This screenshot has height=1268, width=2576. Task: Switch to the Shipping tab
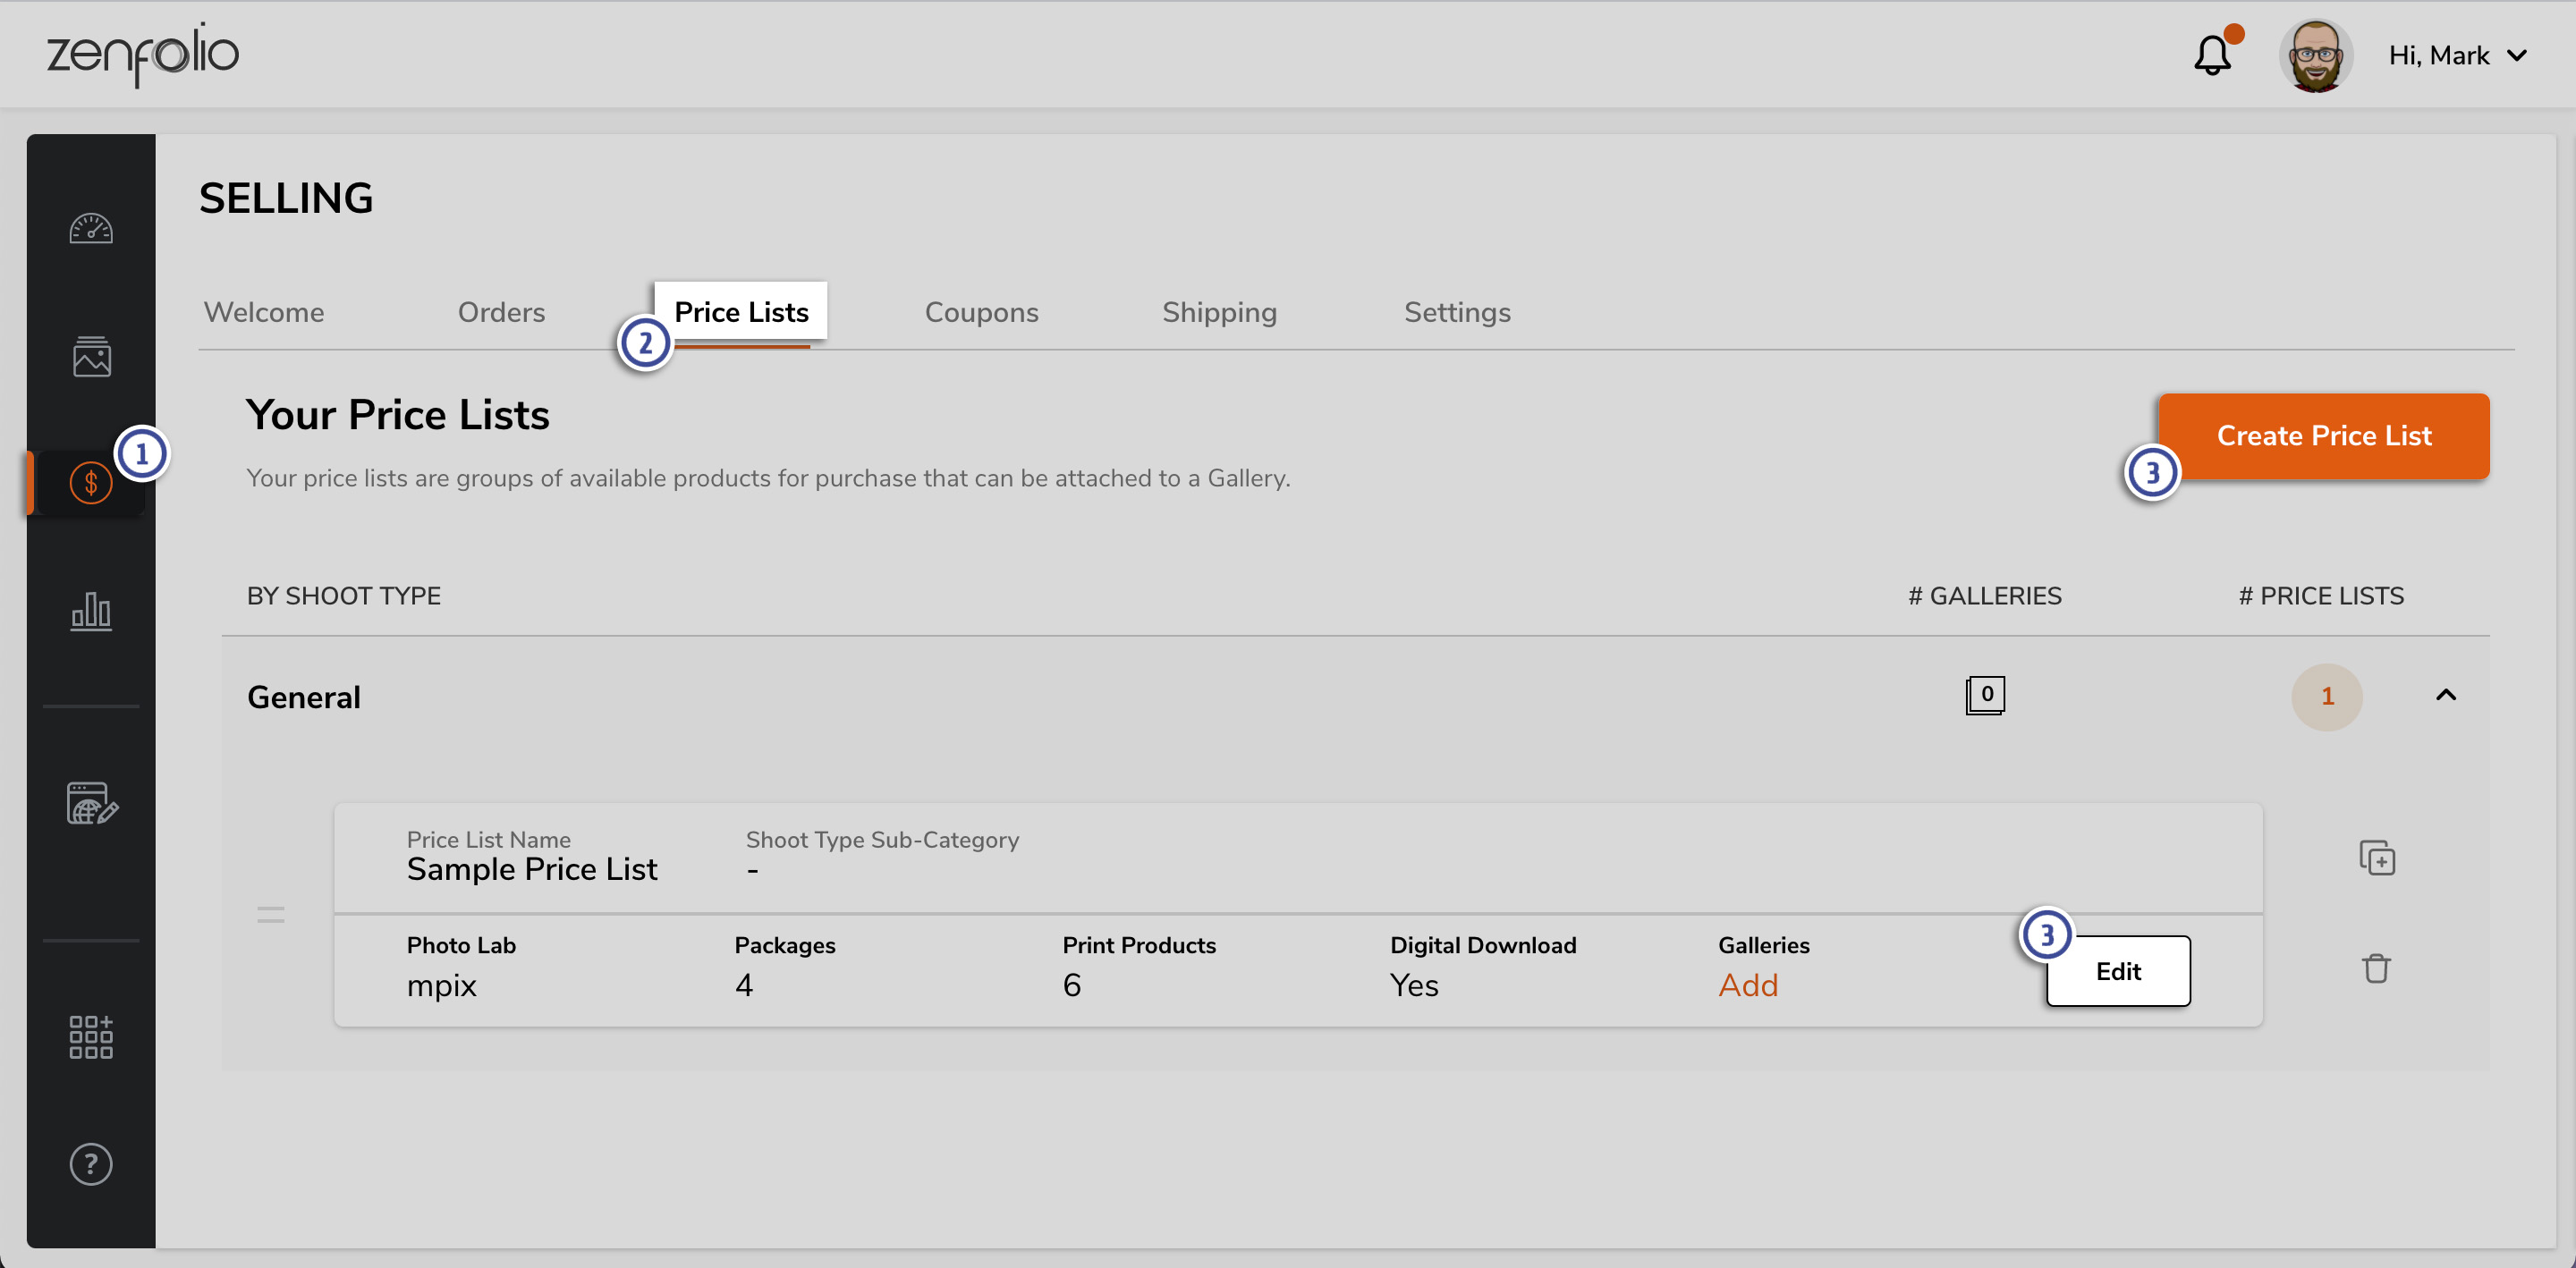tap(1219, 312)
